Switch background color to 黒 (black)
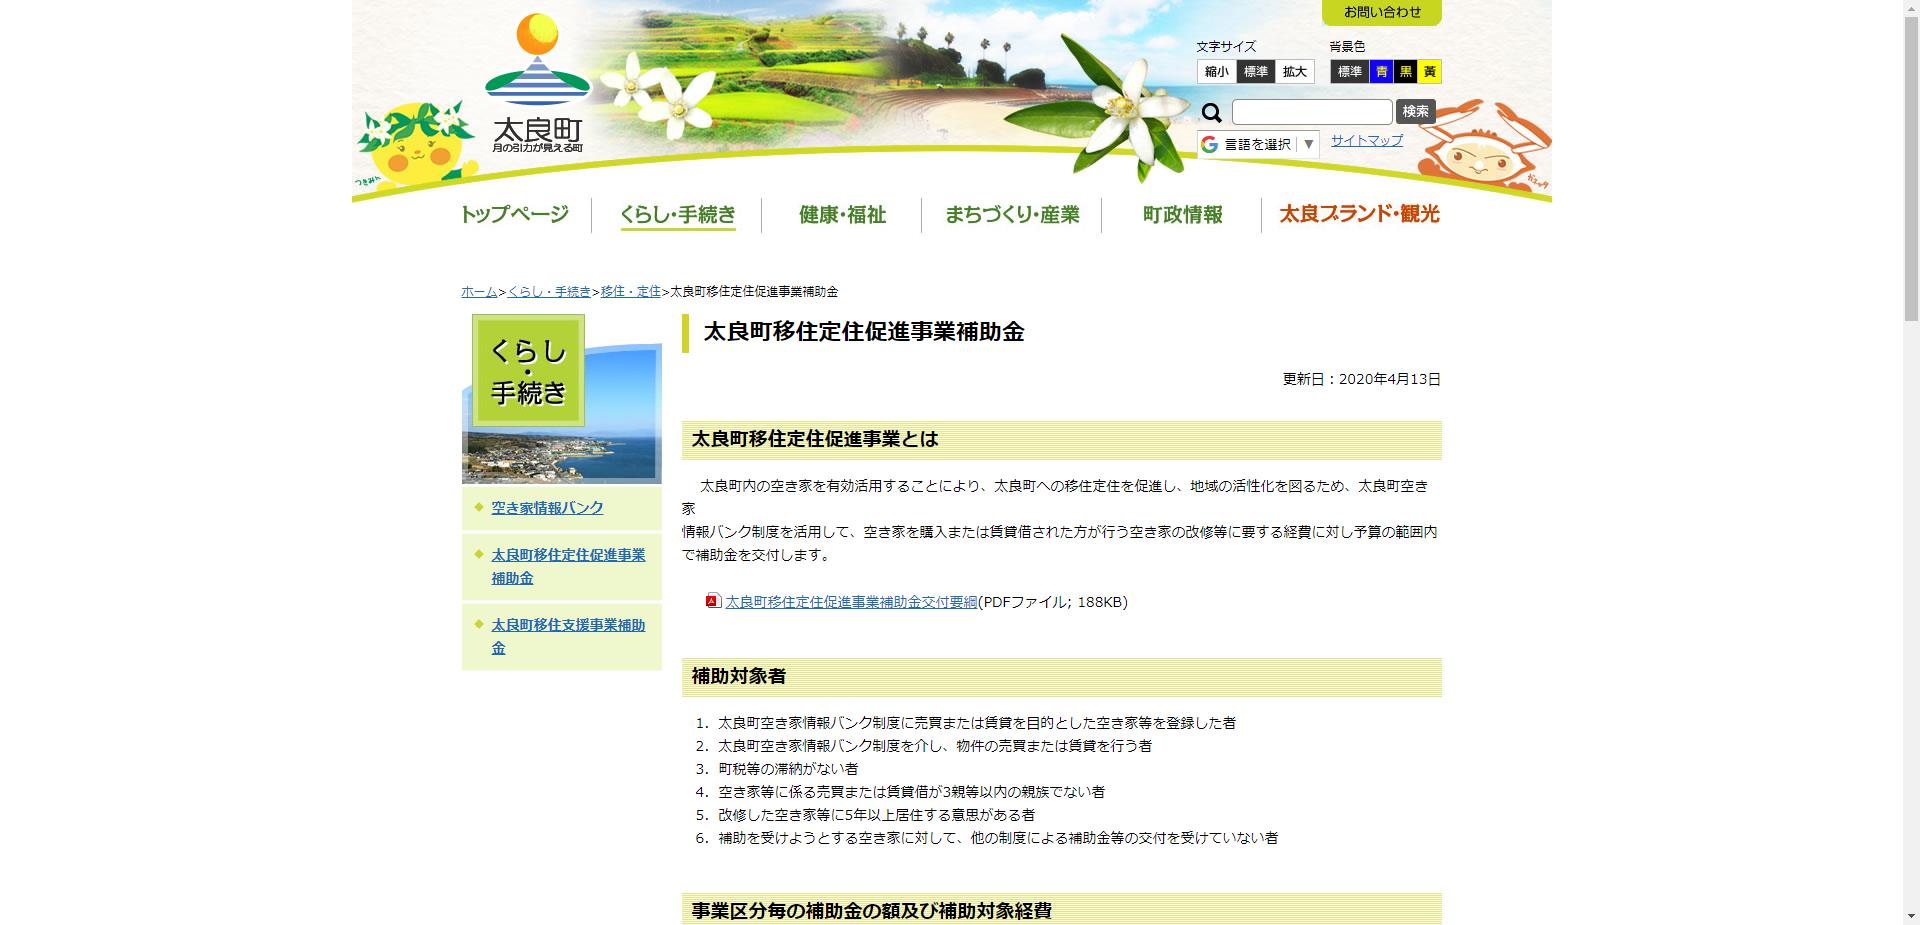This screenshot has height=925, width=1920. (1409, 71)
